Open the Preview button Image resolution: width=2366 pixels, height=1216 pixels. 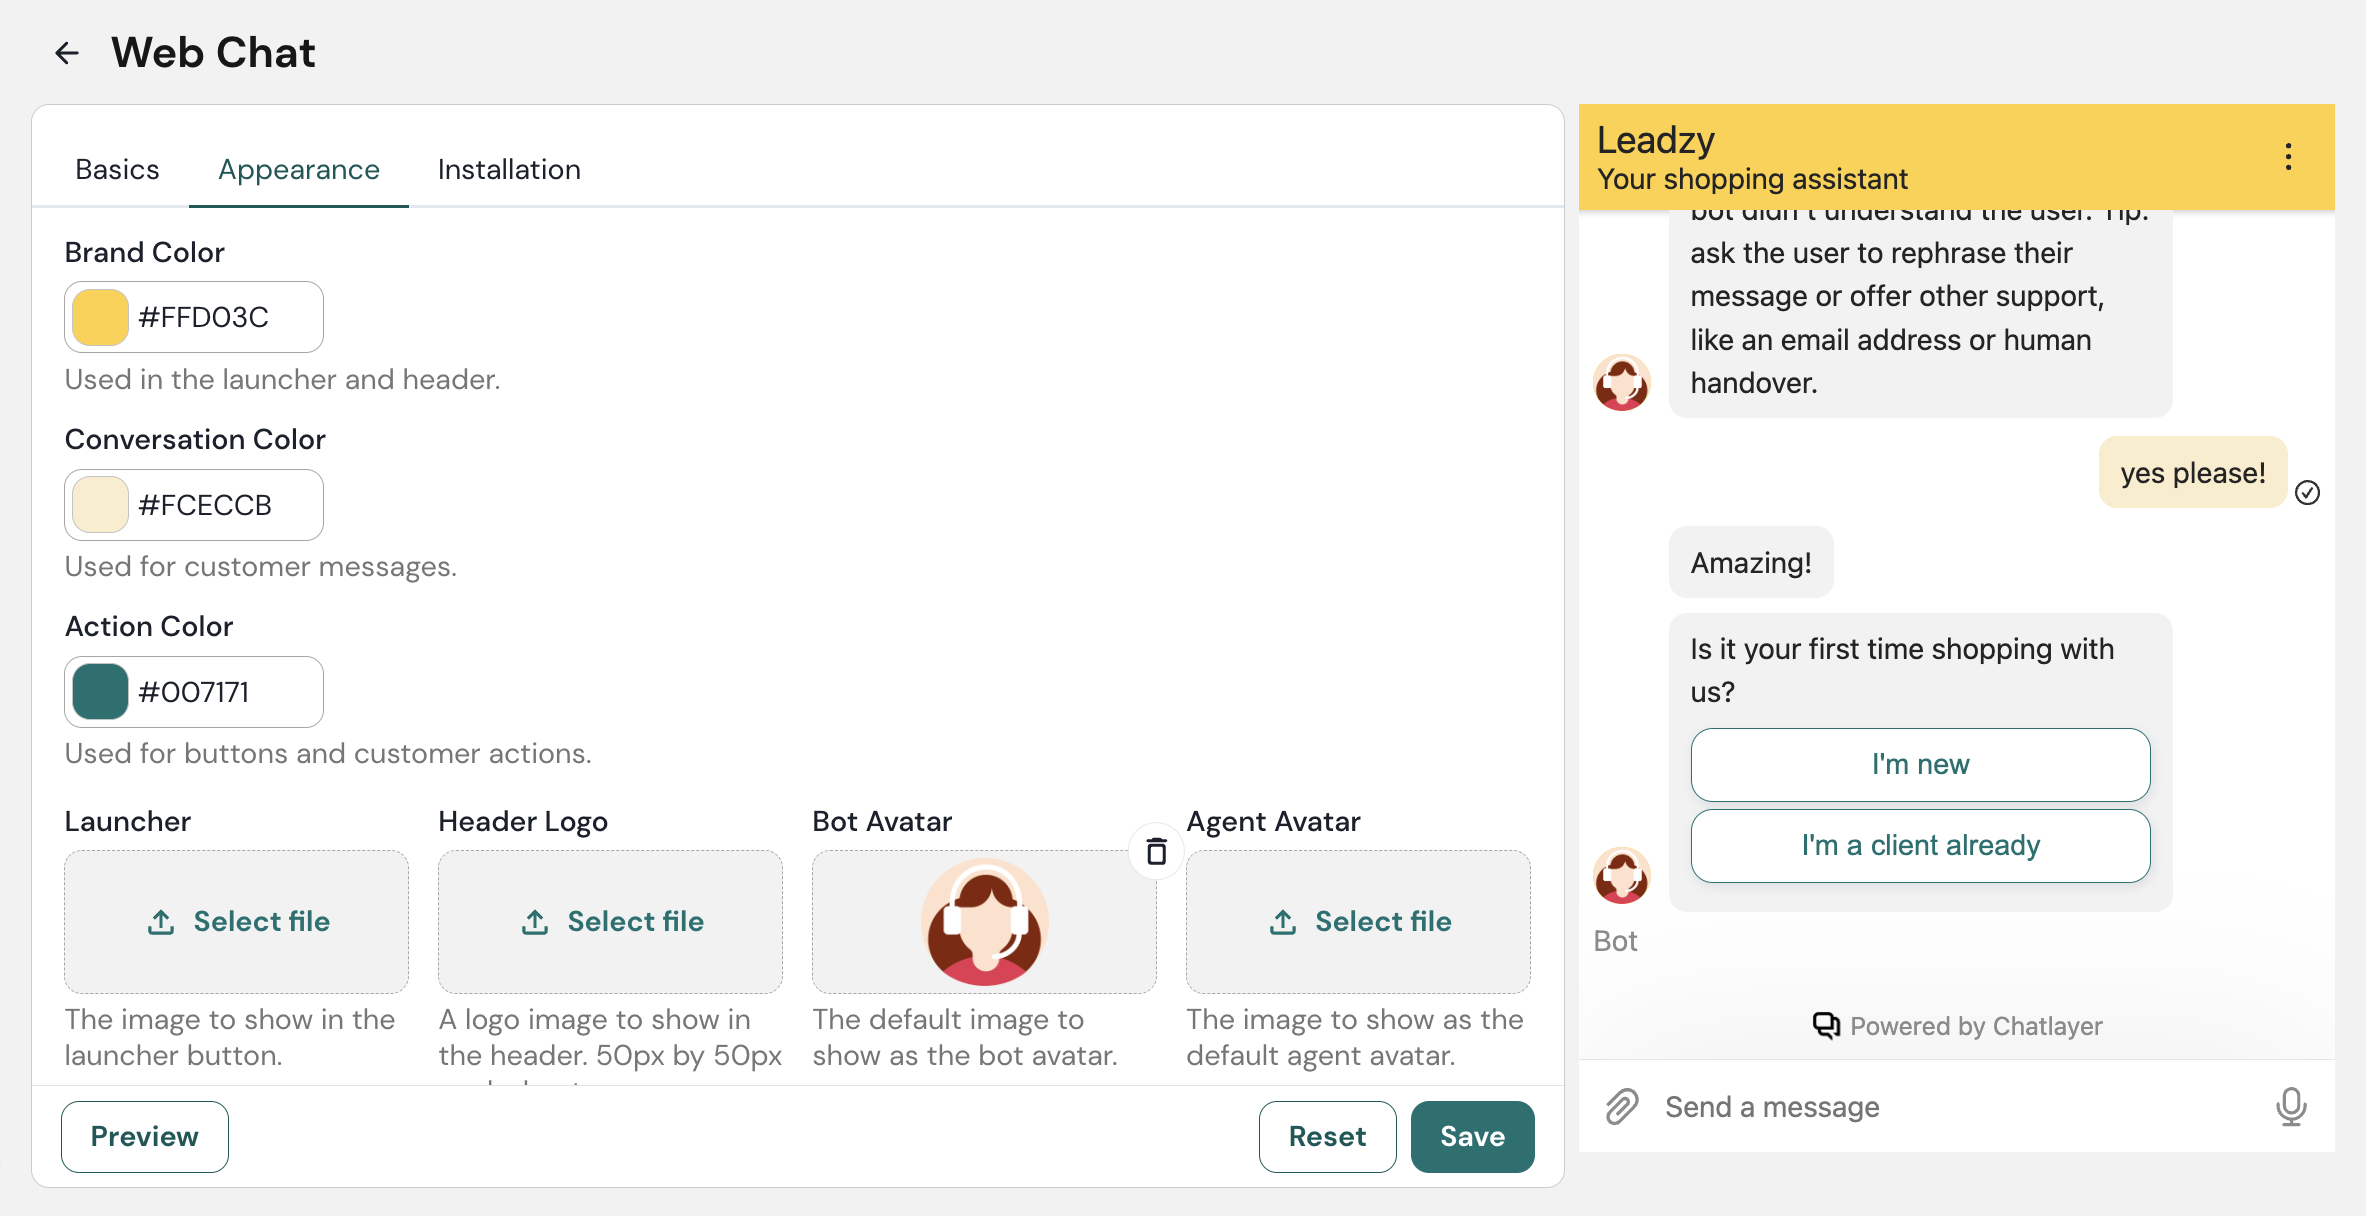[145, 1136]
